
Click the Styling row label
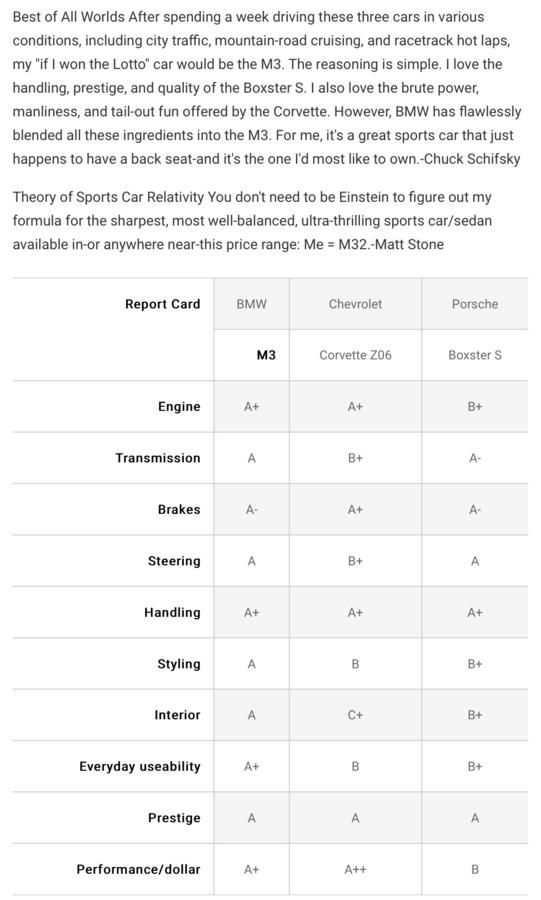coord(179,664)
